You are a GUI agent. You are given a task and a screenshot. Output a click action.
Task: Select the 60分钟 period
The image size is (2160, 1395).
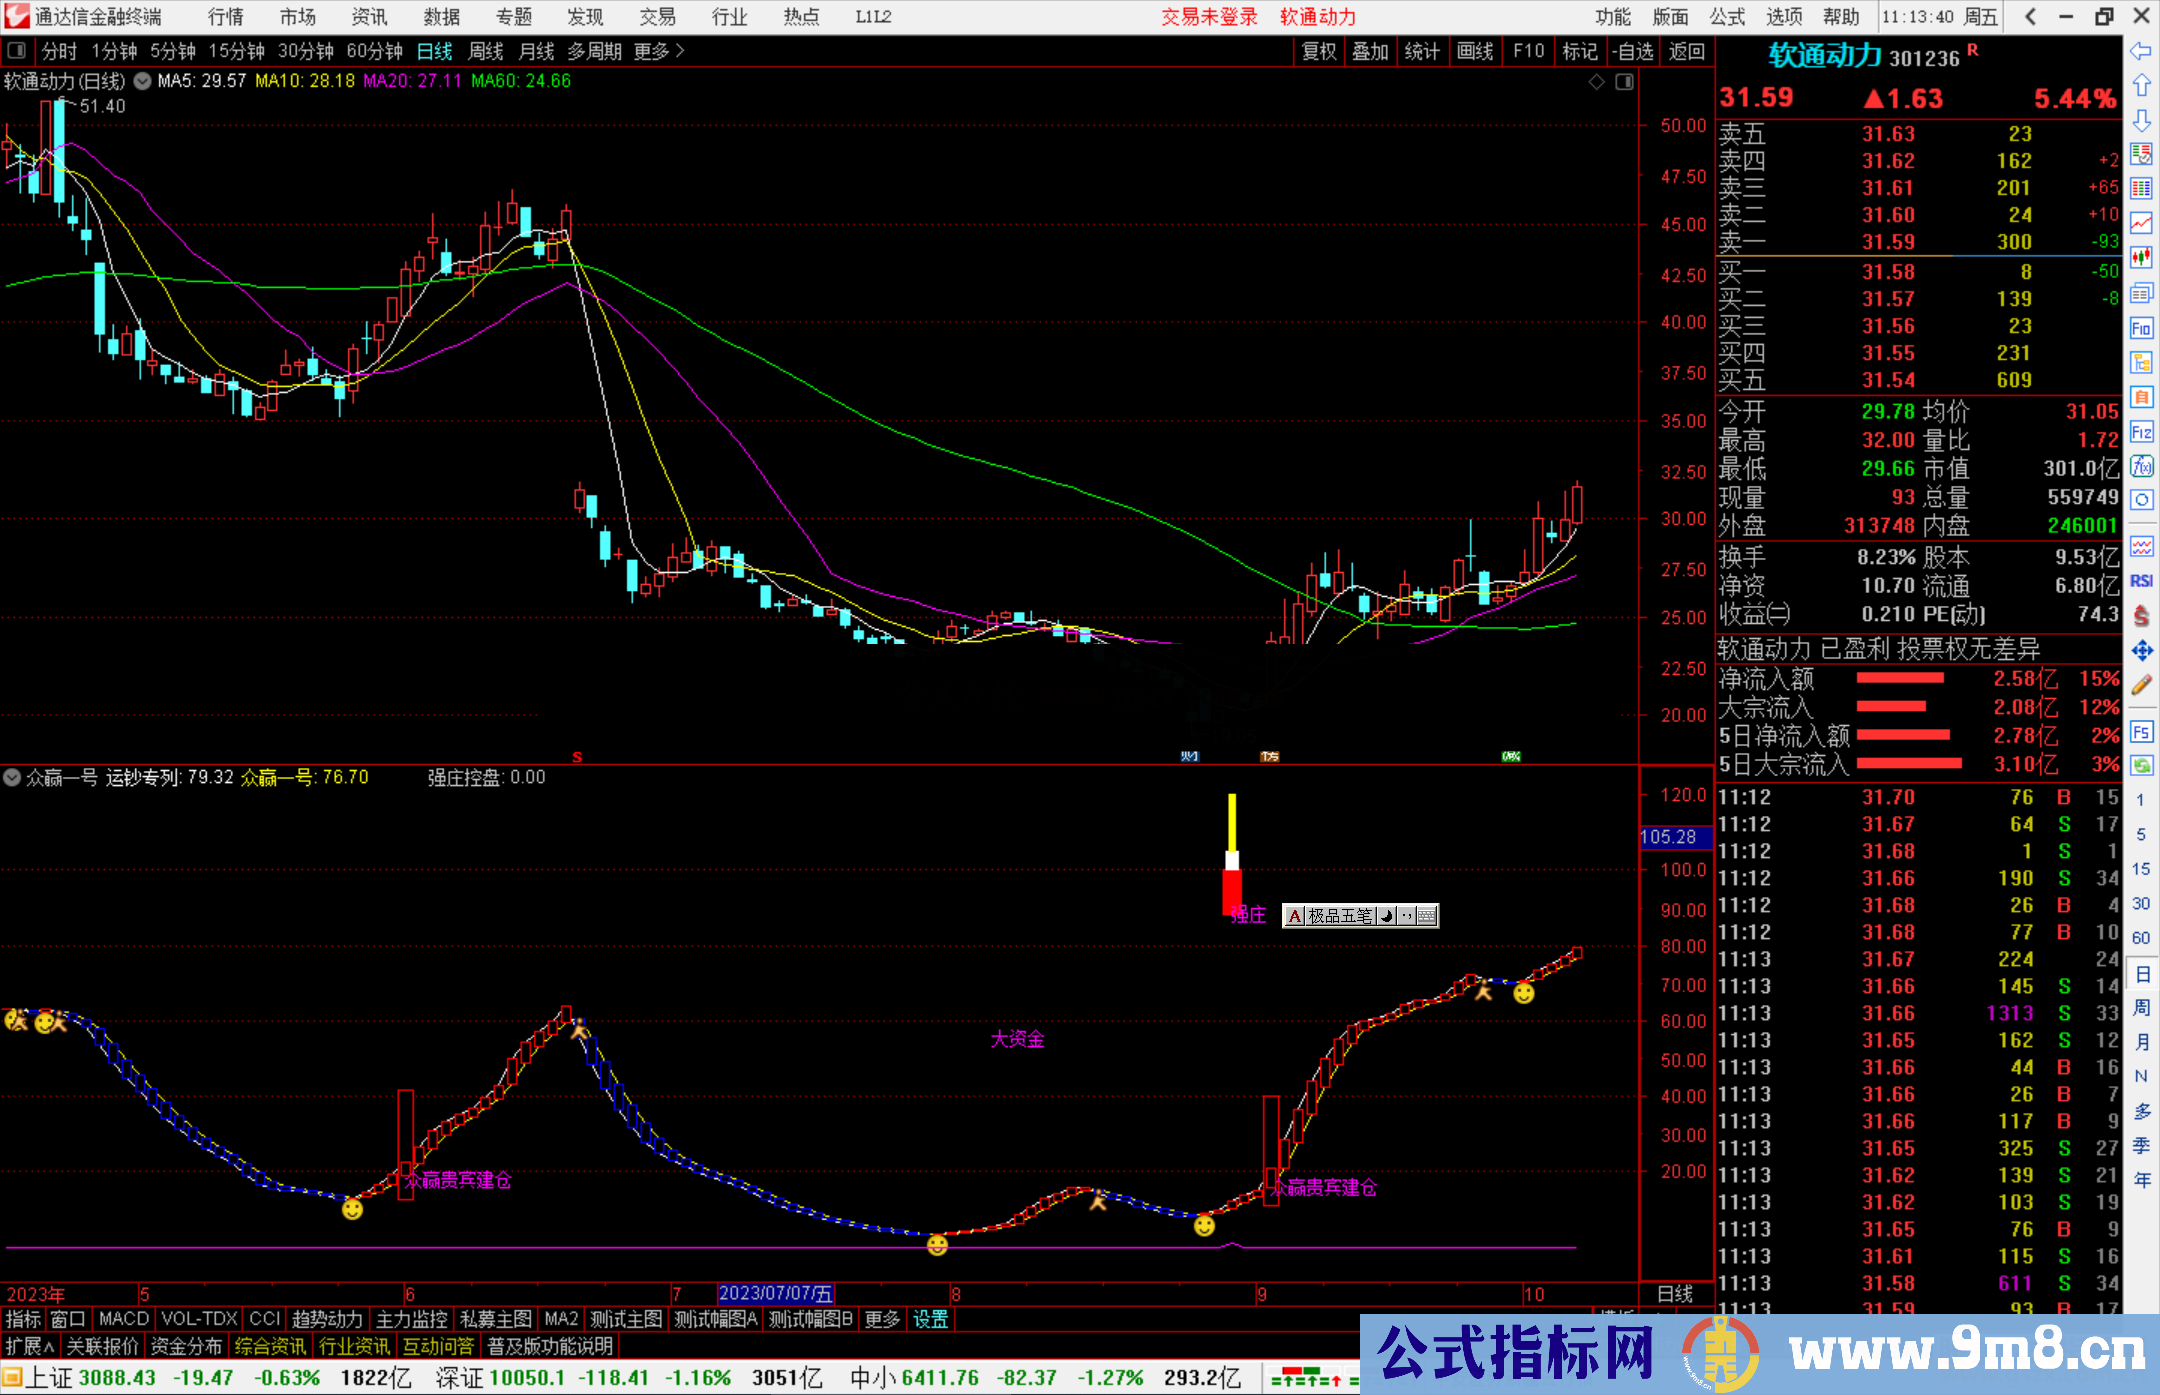374,51
